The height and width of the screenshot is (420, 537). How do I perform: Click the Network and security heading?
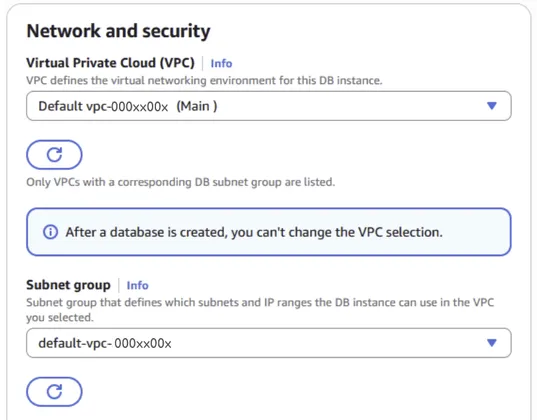click(118, 31)
